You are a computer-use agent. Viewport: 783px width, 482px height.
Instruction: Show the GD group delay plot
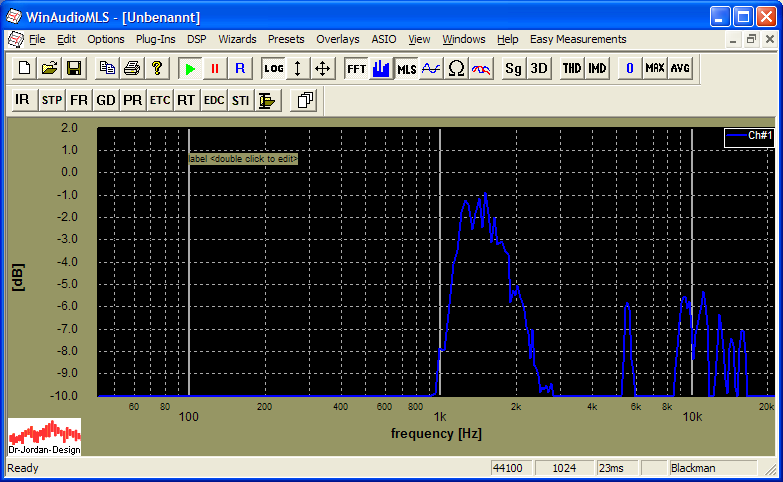pos(106,100)
